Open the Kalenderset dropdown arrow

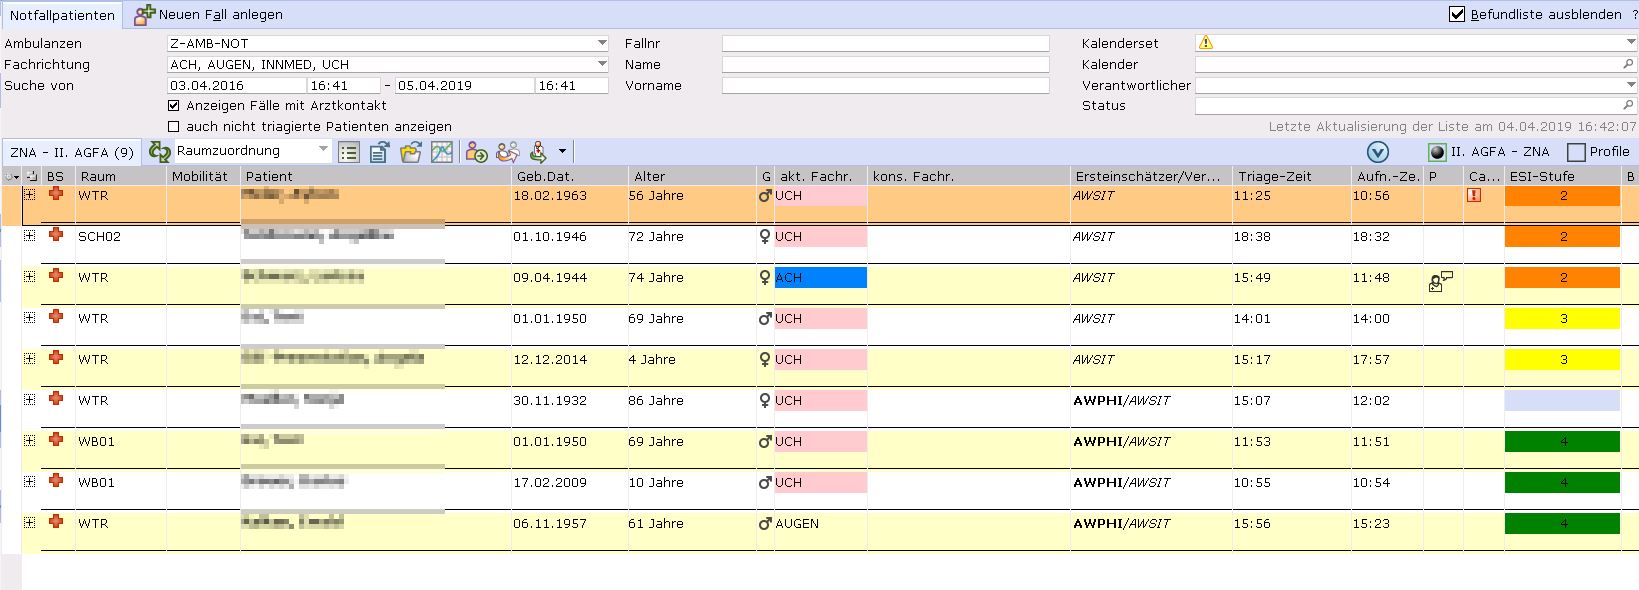click(x=1631, y=43)
